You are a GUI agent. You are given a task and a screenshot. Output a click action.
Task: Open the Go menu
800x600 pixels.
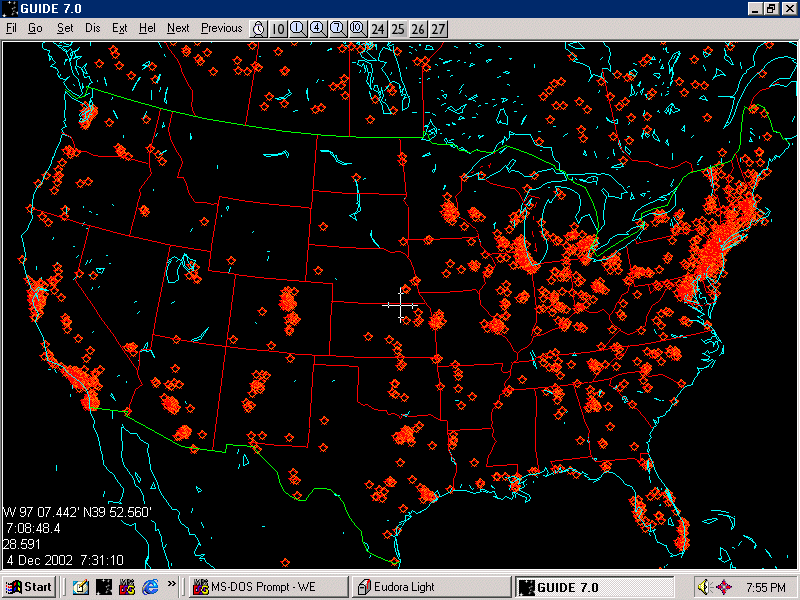pos(35,28)
